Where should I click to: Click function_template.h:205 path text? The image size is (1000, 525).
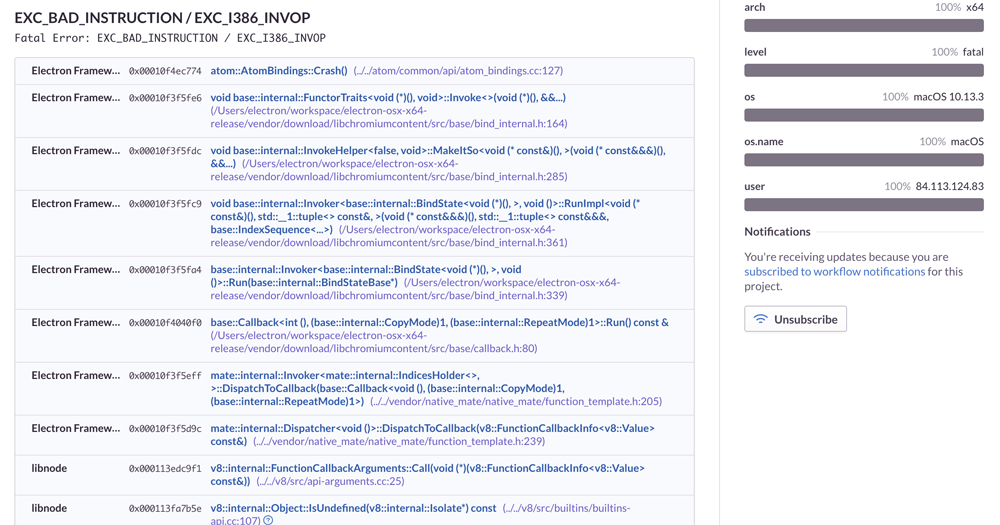516,401
